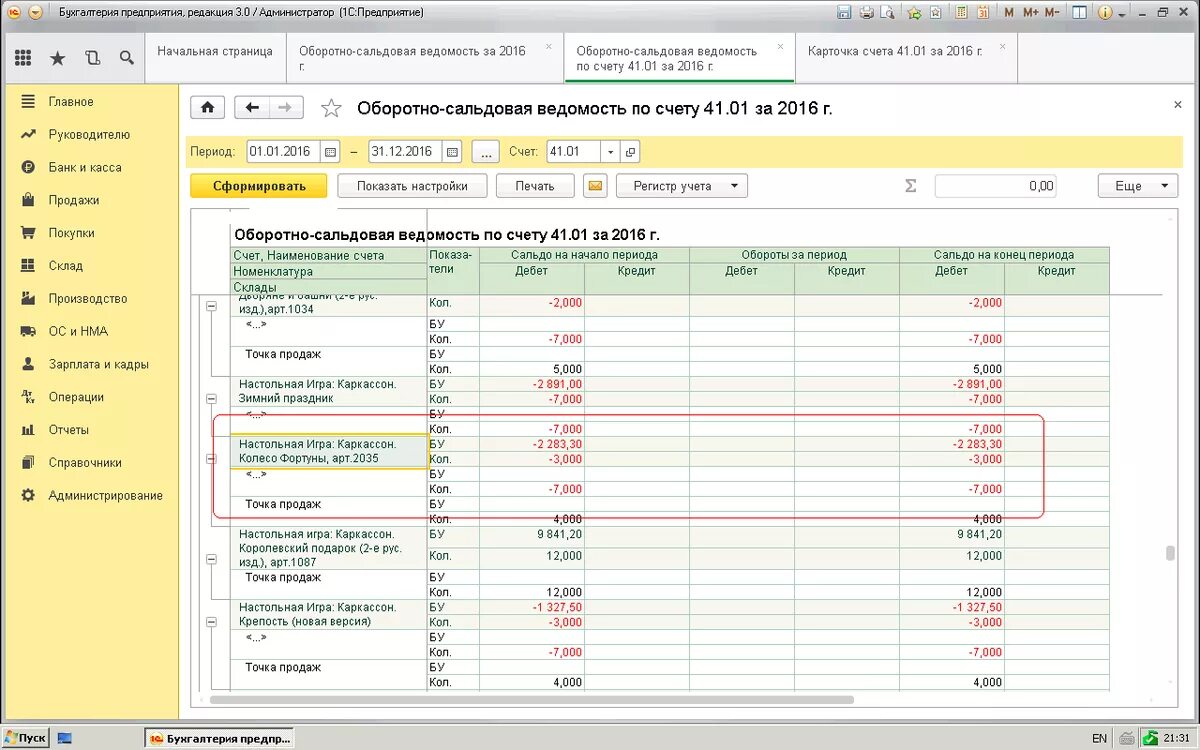Collapse the Зимний праздник group
Screen dimensions: 1200x750
211,398
